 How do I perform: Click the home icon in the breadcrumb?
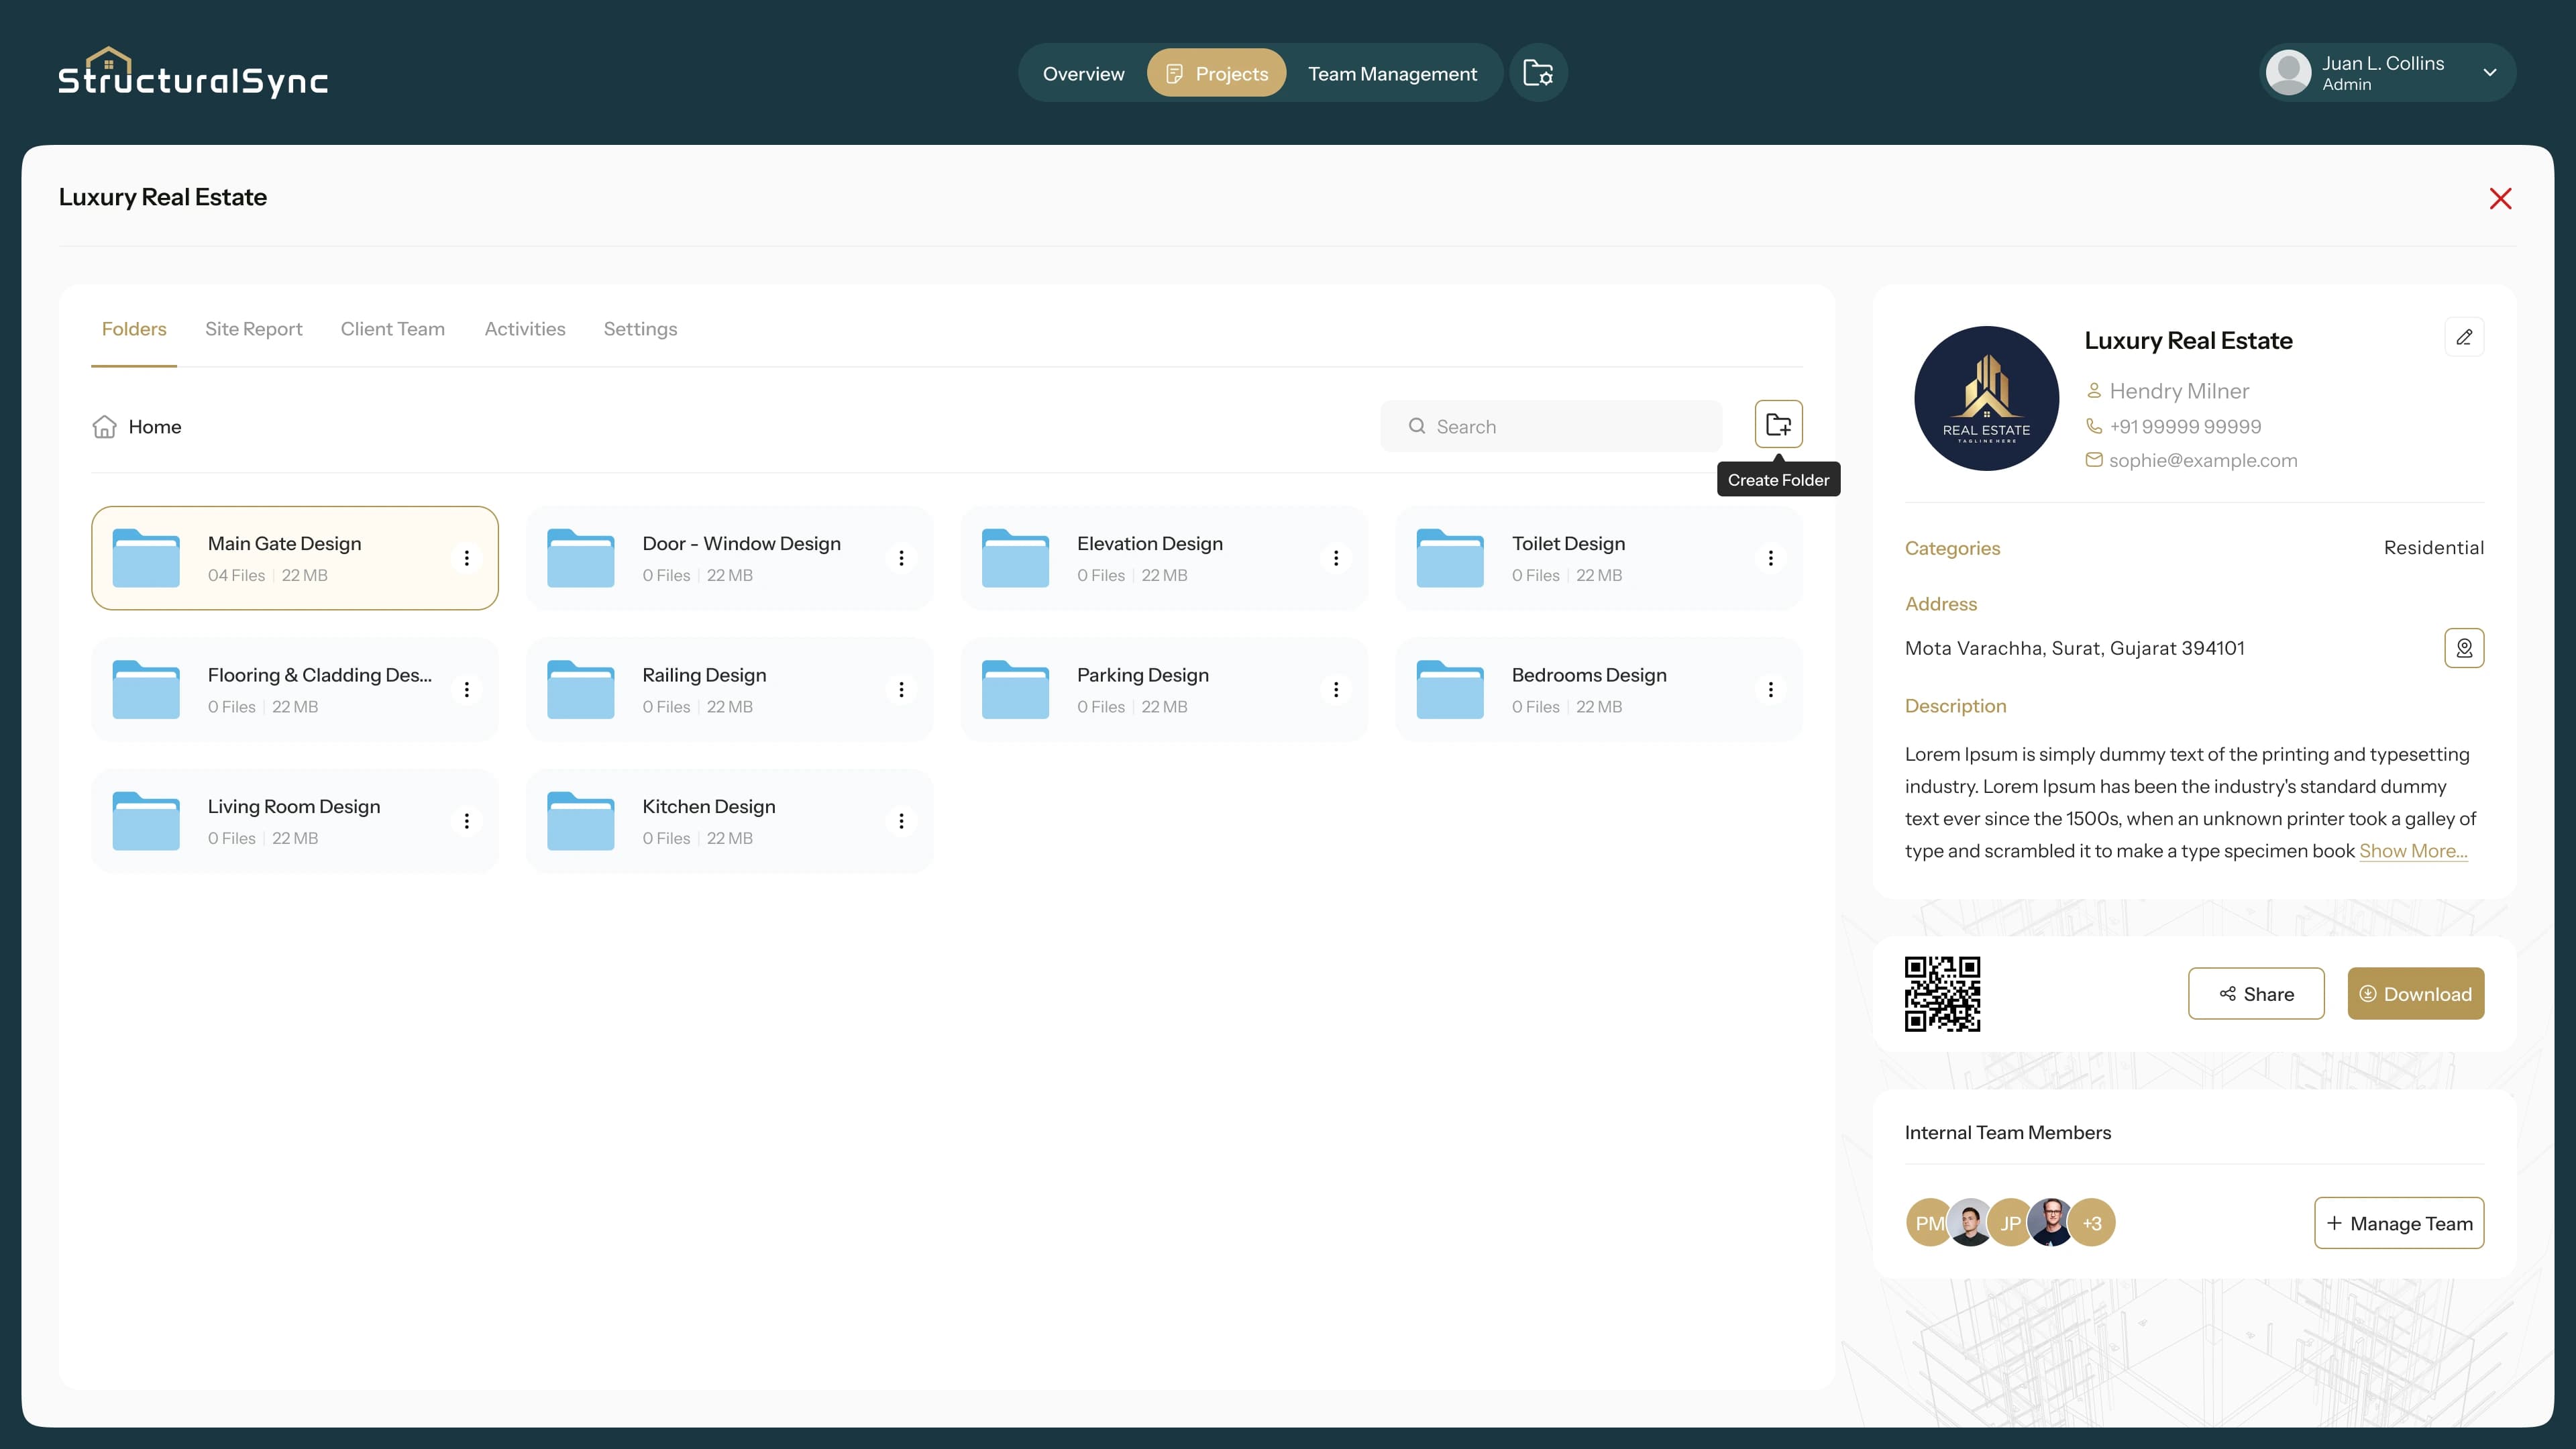(105, 426)
